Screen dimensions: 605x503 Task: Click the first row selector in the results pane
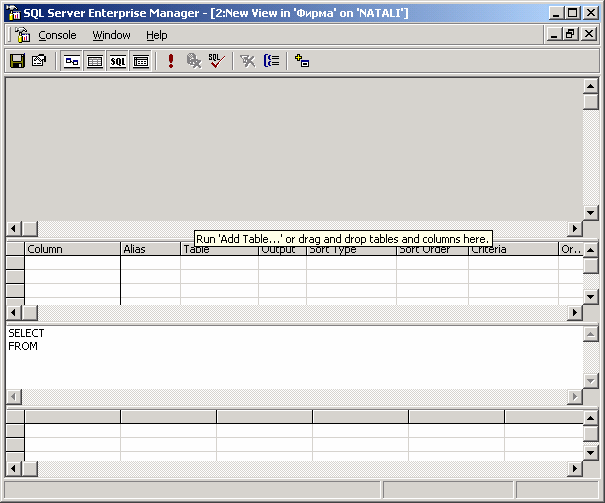15,430
